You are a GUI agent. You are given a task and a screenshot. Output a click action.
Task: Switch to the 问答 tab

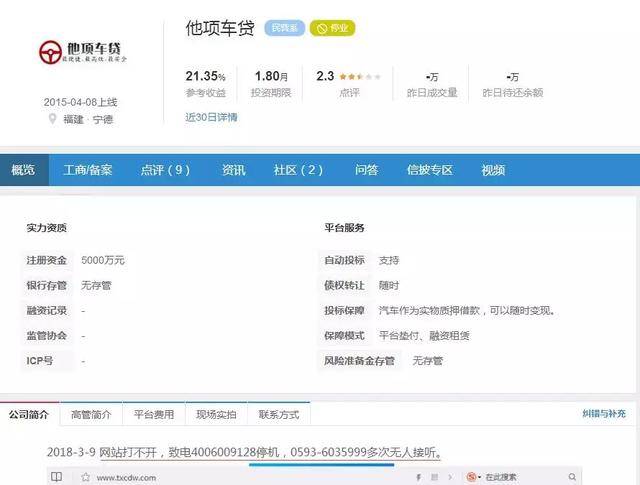[366, 170]
